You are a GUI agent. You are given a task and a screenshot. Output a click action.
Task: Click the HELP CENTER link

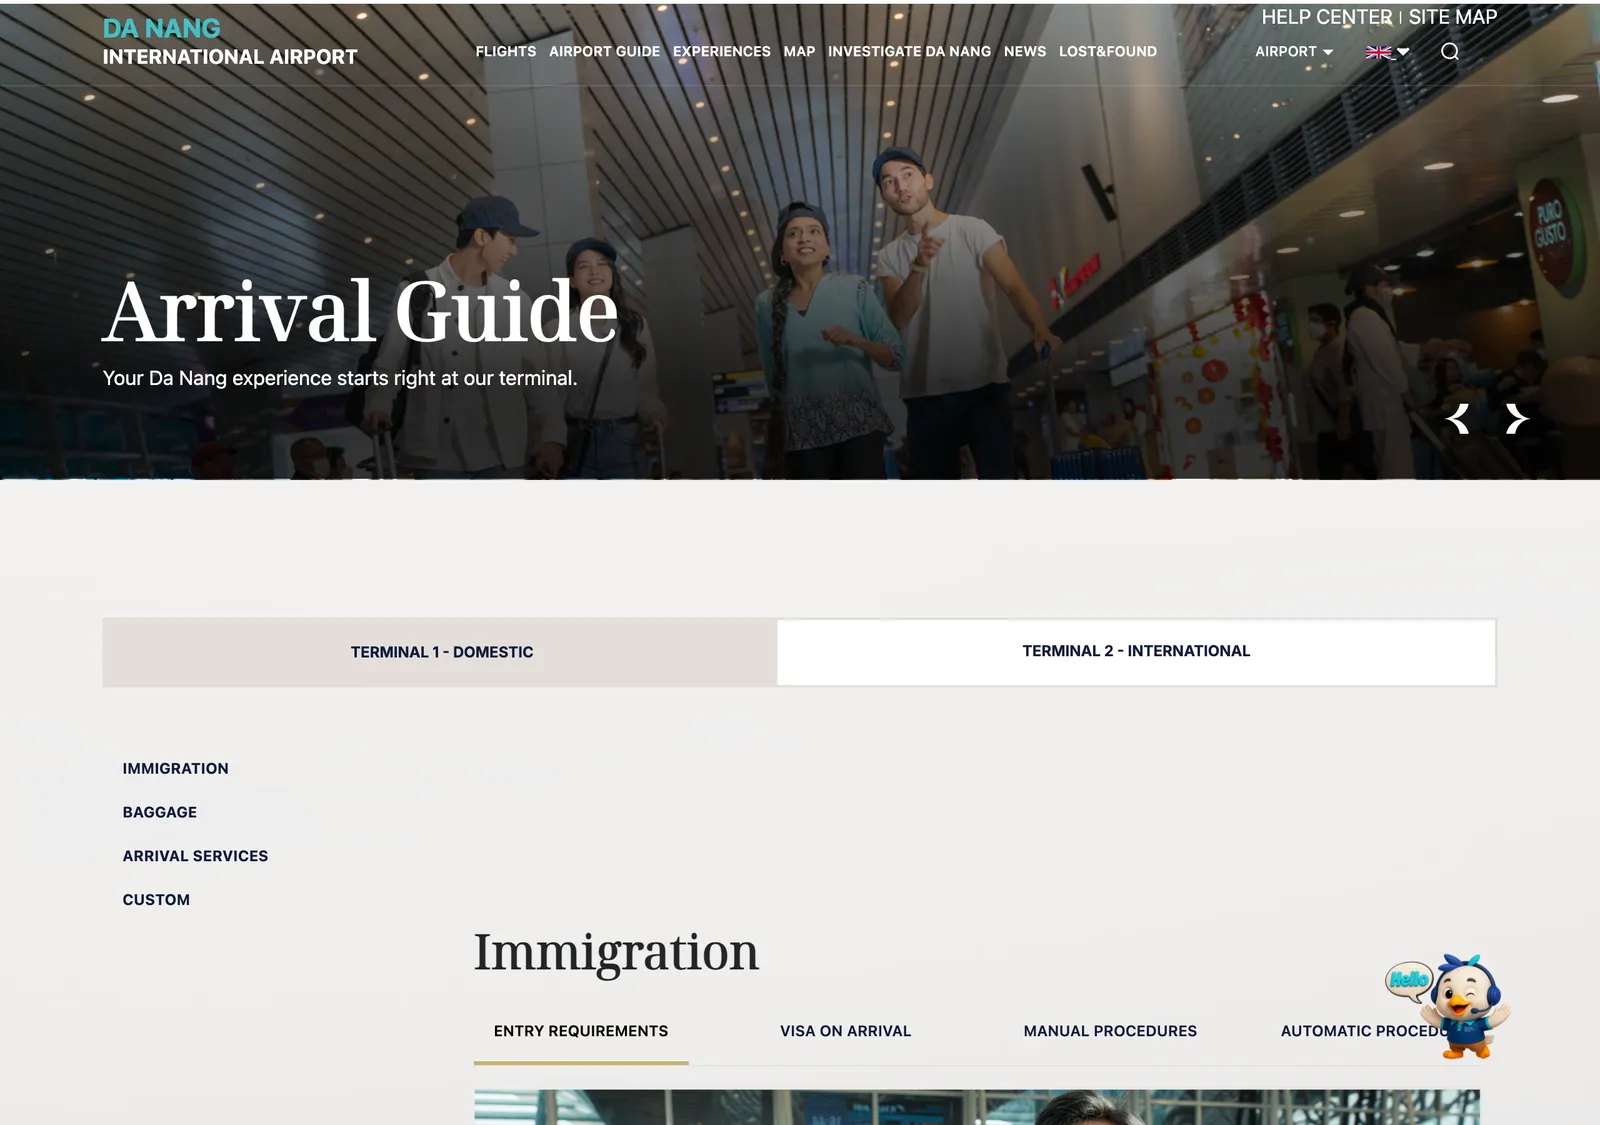(x=1326, y=17)
